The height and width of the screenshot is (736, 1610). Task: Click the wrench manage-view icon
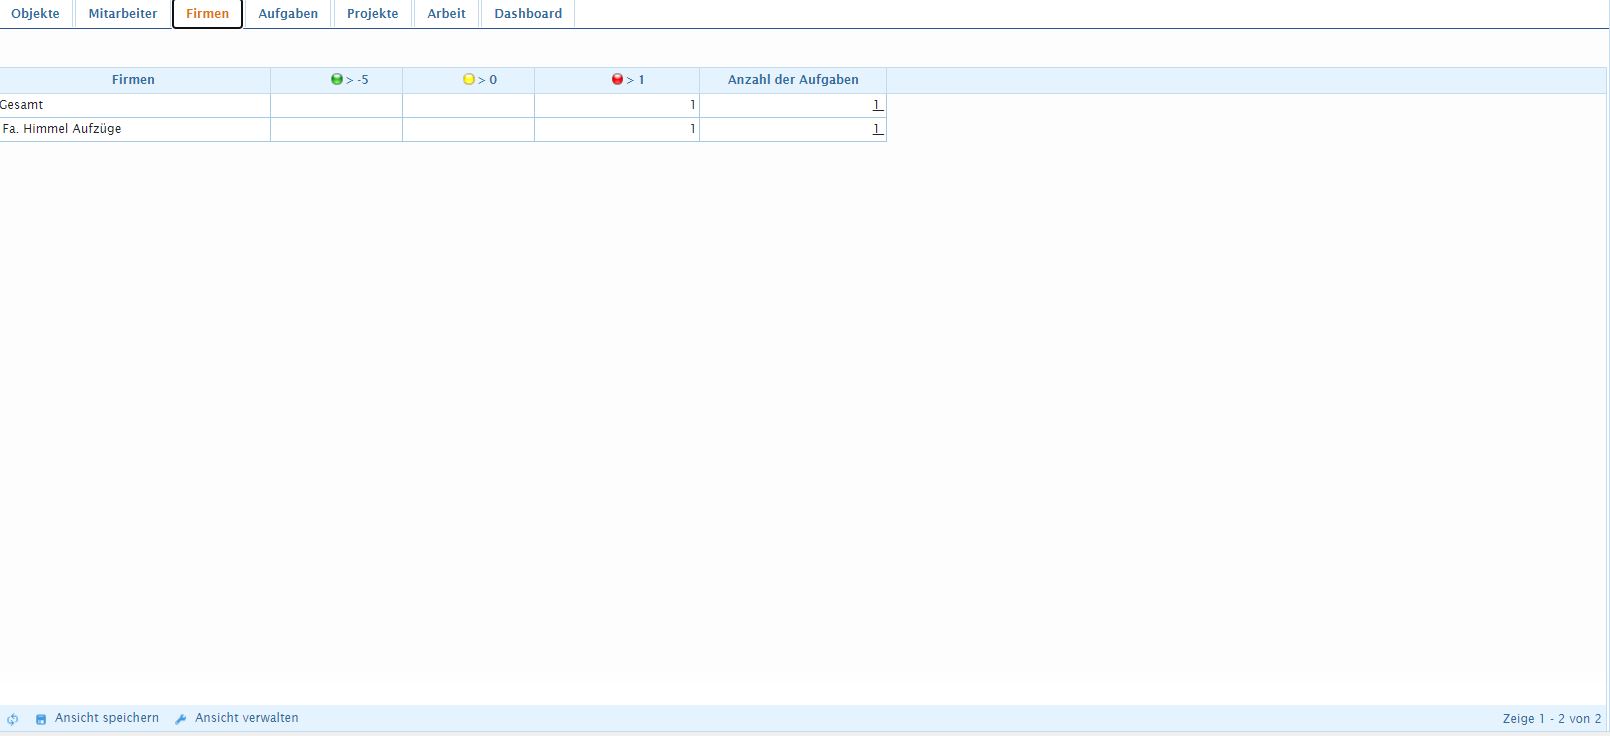pyautogui.click(x=181, y=719)
